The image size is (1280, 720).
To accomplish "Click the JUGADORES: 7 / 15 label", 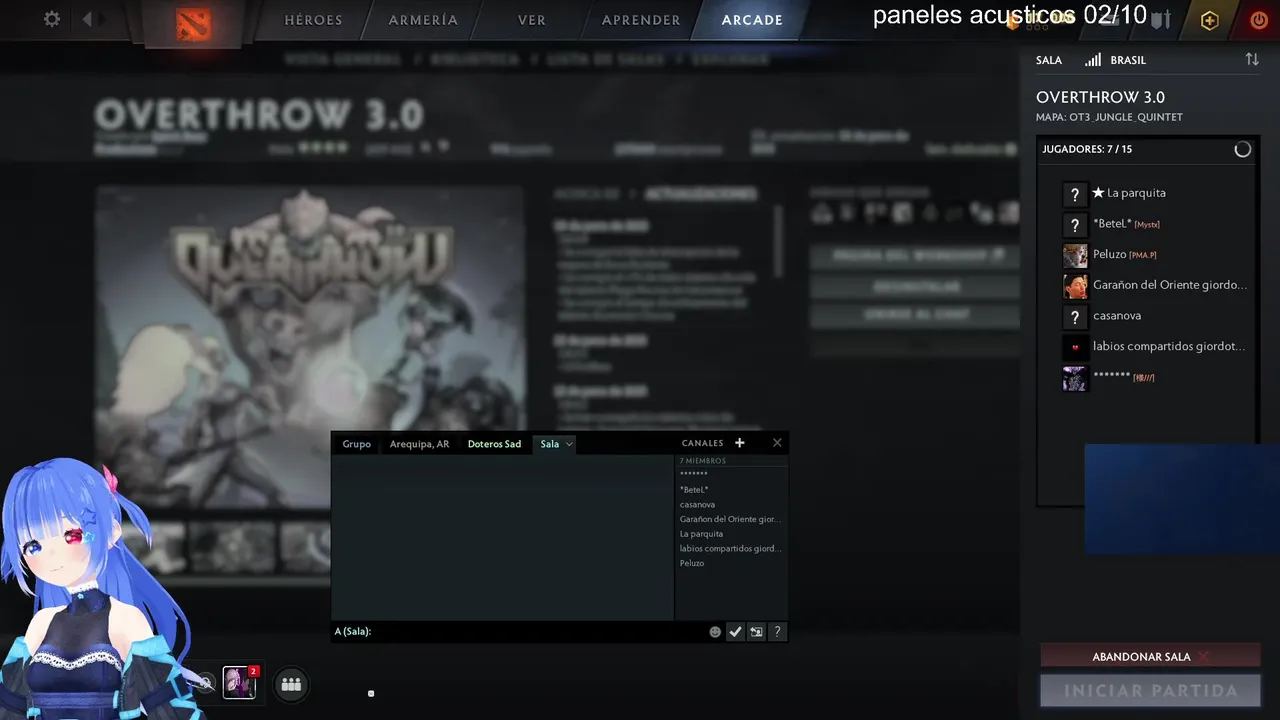I will click(x=1087, y=149).
